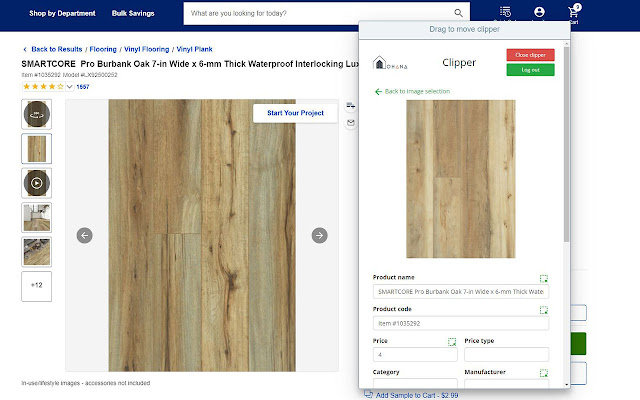Viewport: 640px width, 400px height.
Task: Open the Flooring breadcrumb link
Action: [103, 49]
